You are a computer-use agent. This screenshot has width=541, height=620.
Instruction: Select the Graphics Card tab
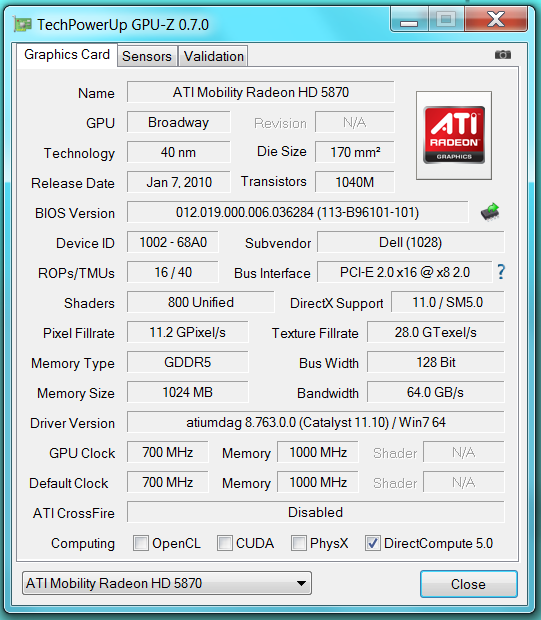point(67,55)
